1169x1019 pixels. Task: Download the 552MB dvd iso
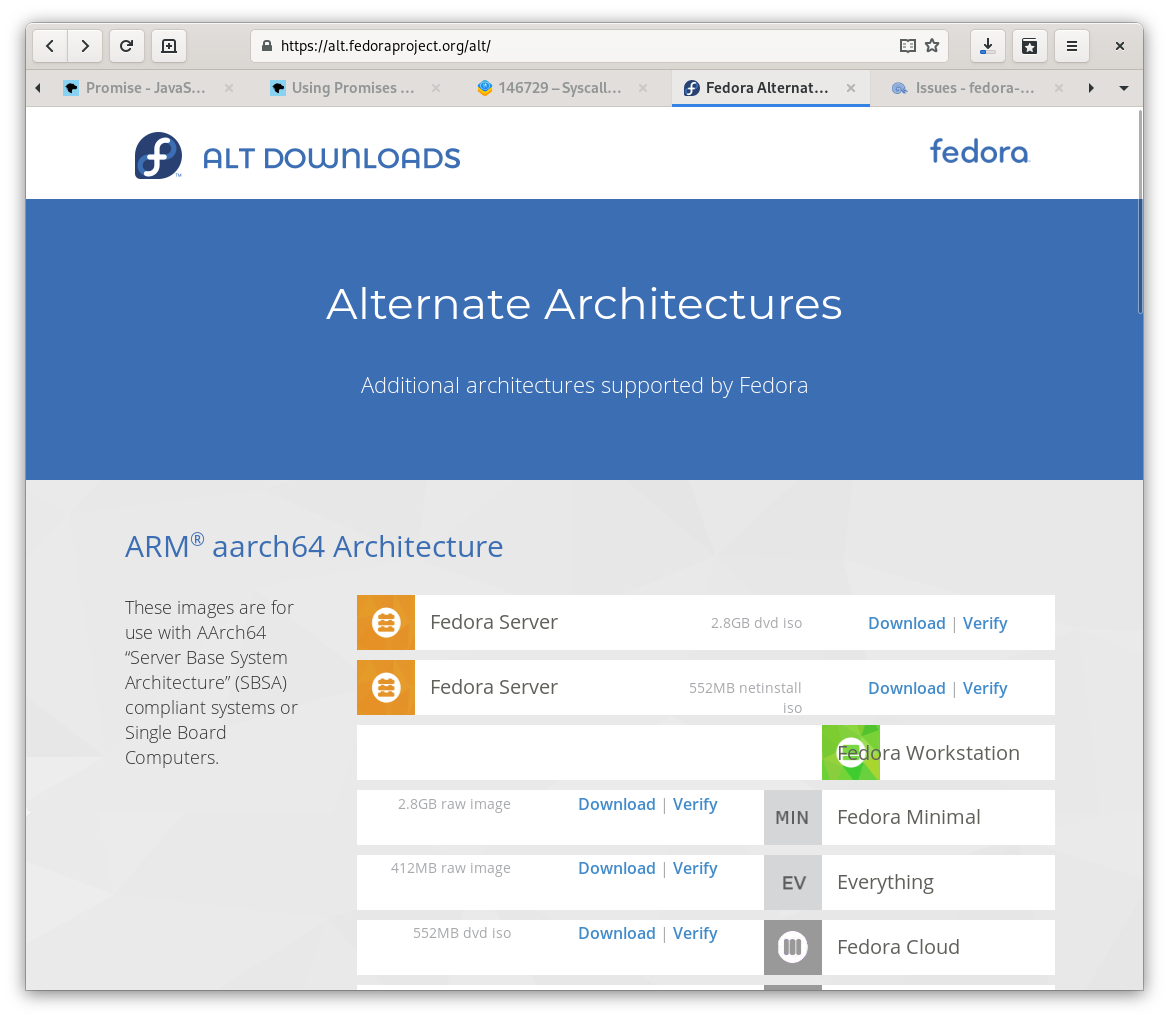coord(617,933)
